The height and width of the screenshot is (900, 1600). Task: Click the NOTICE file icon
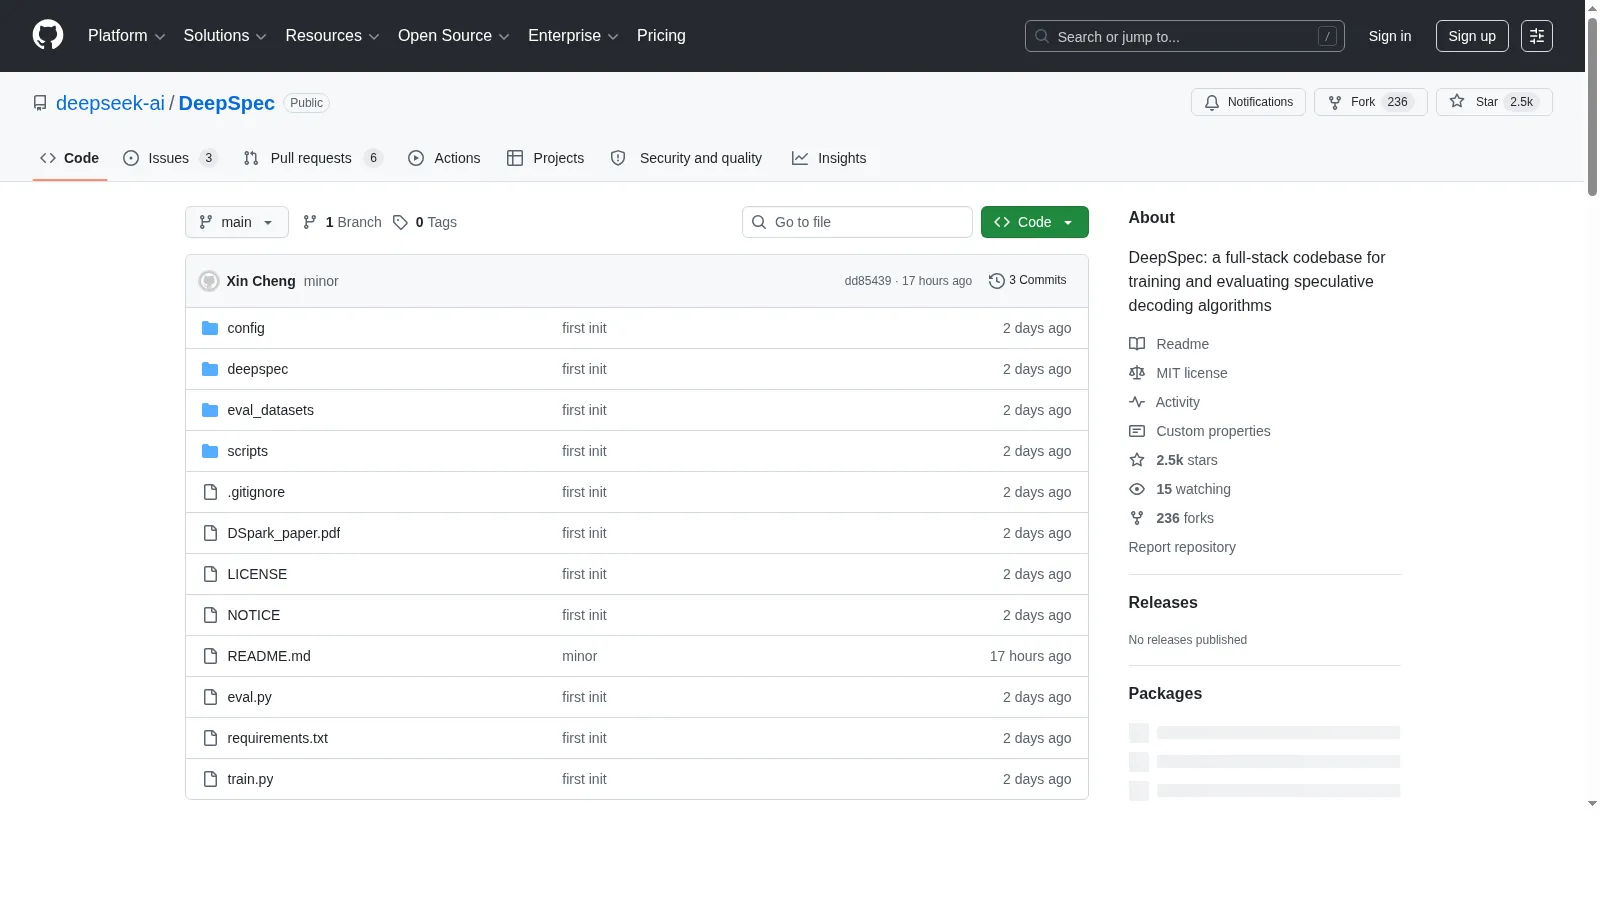[x=210, y=615]
